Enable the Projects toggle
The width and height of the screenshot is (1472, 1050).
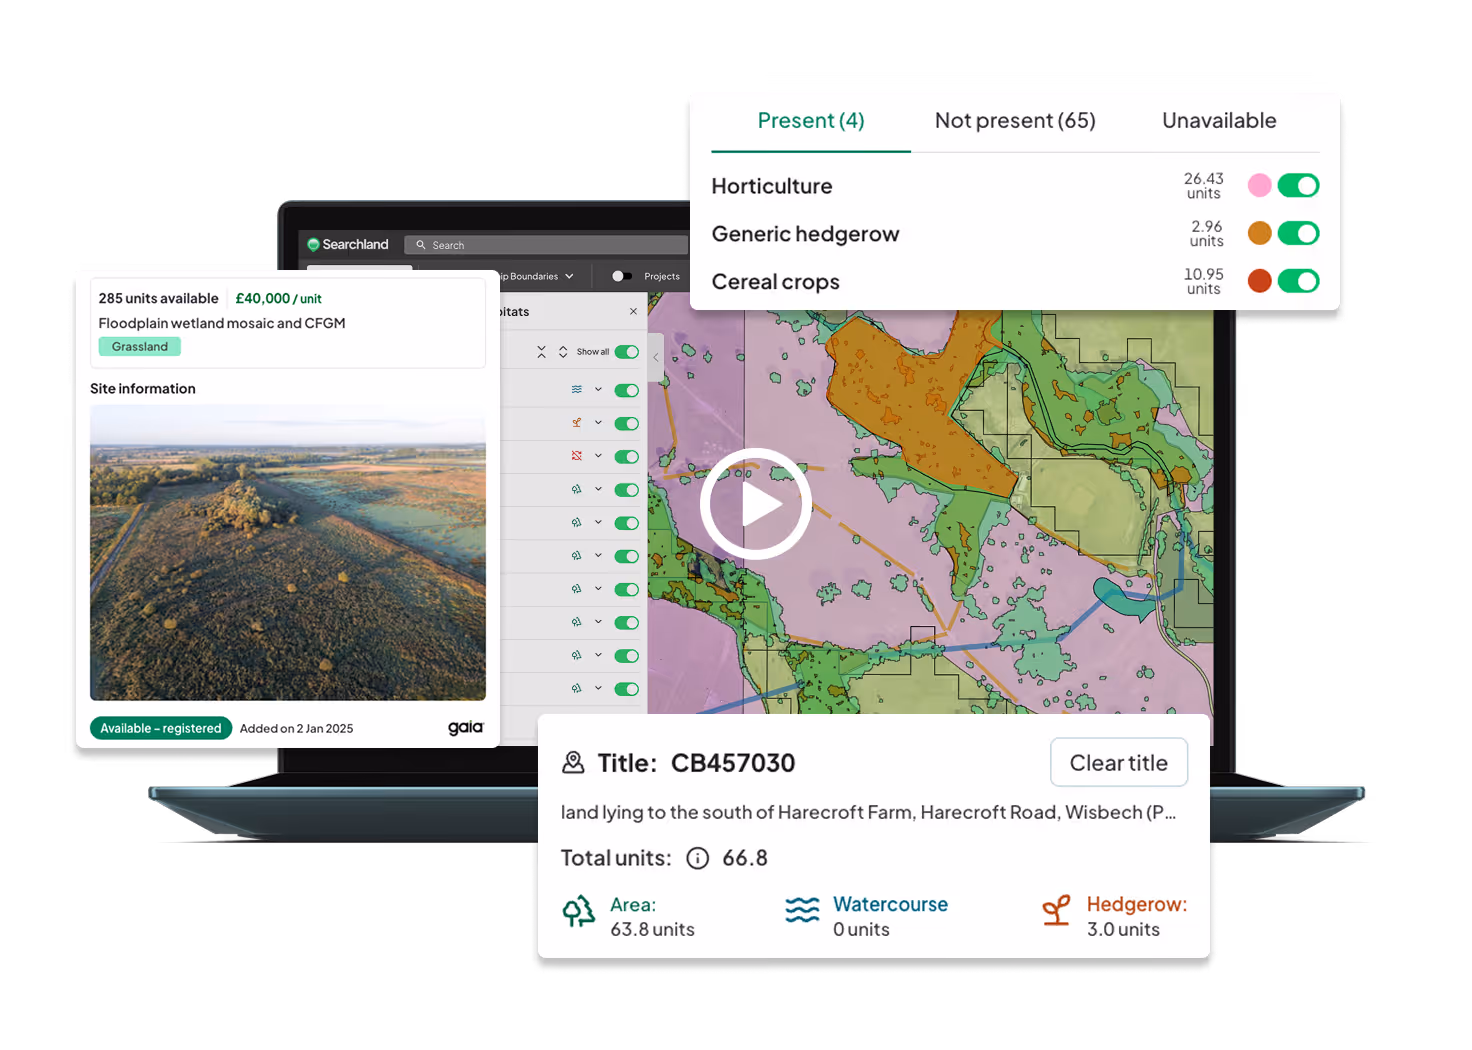point(621,276)
